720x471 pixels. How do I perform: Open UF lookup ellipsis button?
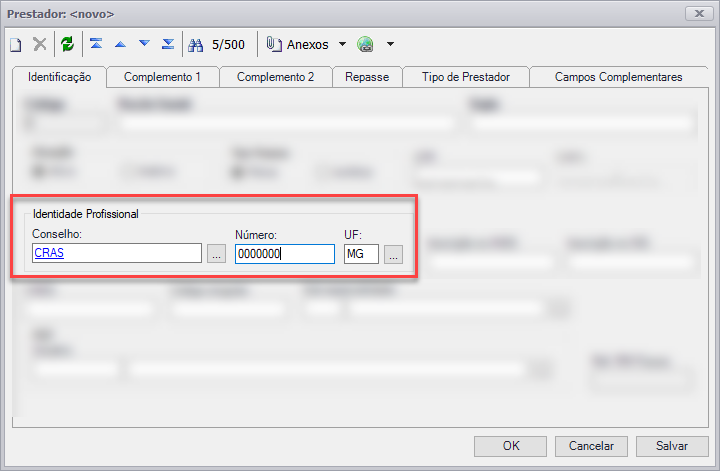point(394,254)
